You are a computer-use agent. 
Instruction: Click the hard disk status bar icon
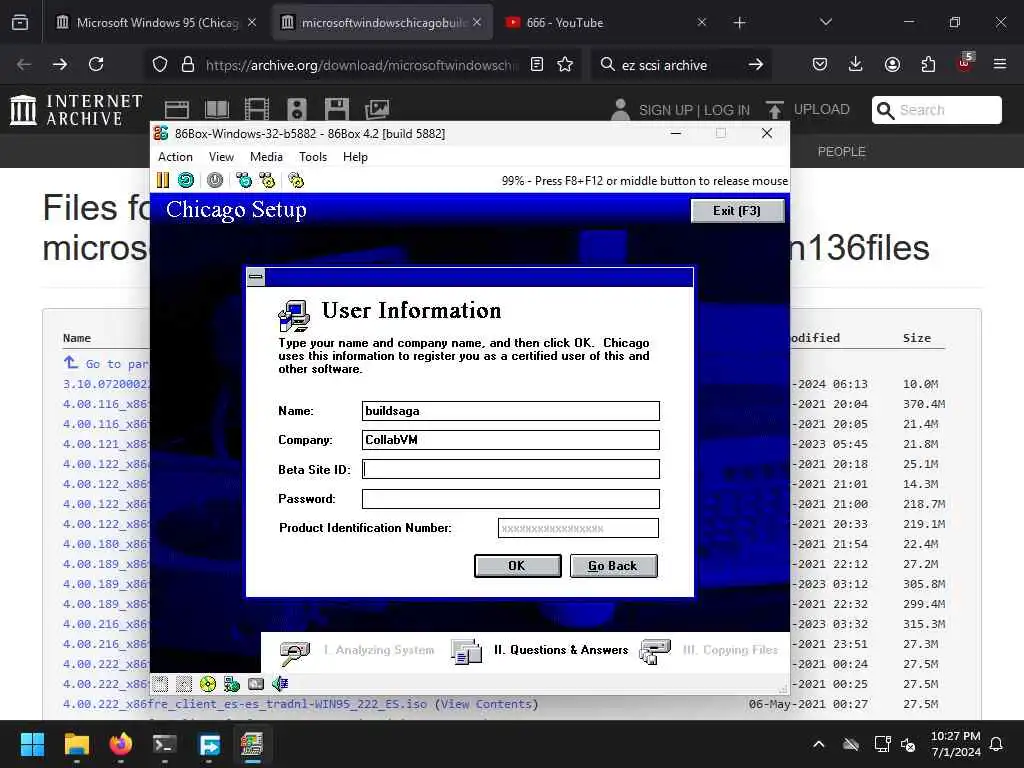(256, 684)
